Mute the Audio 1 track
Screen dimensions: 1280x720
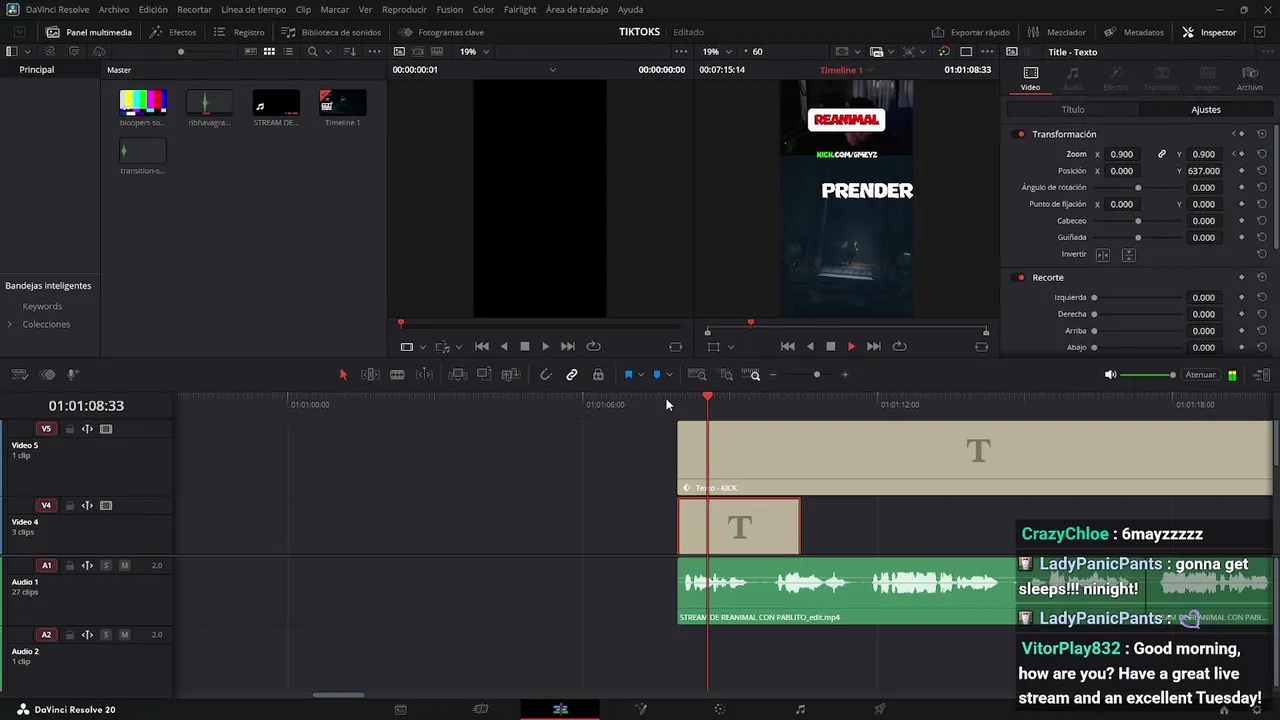124,566
